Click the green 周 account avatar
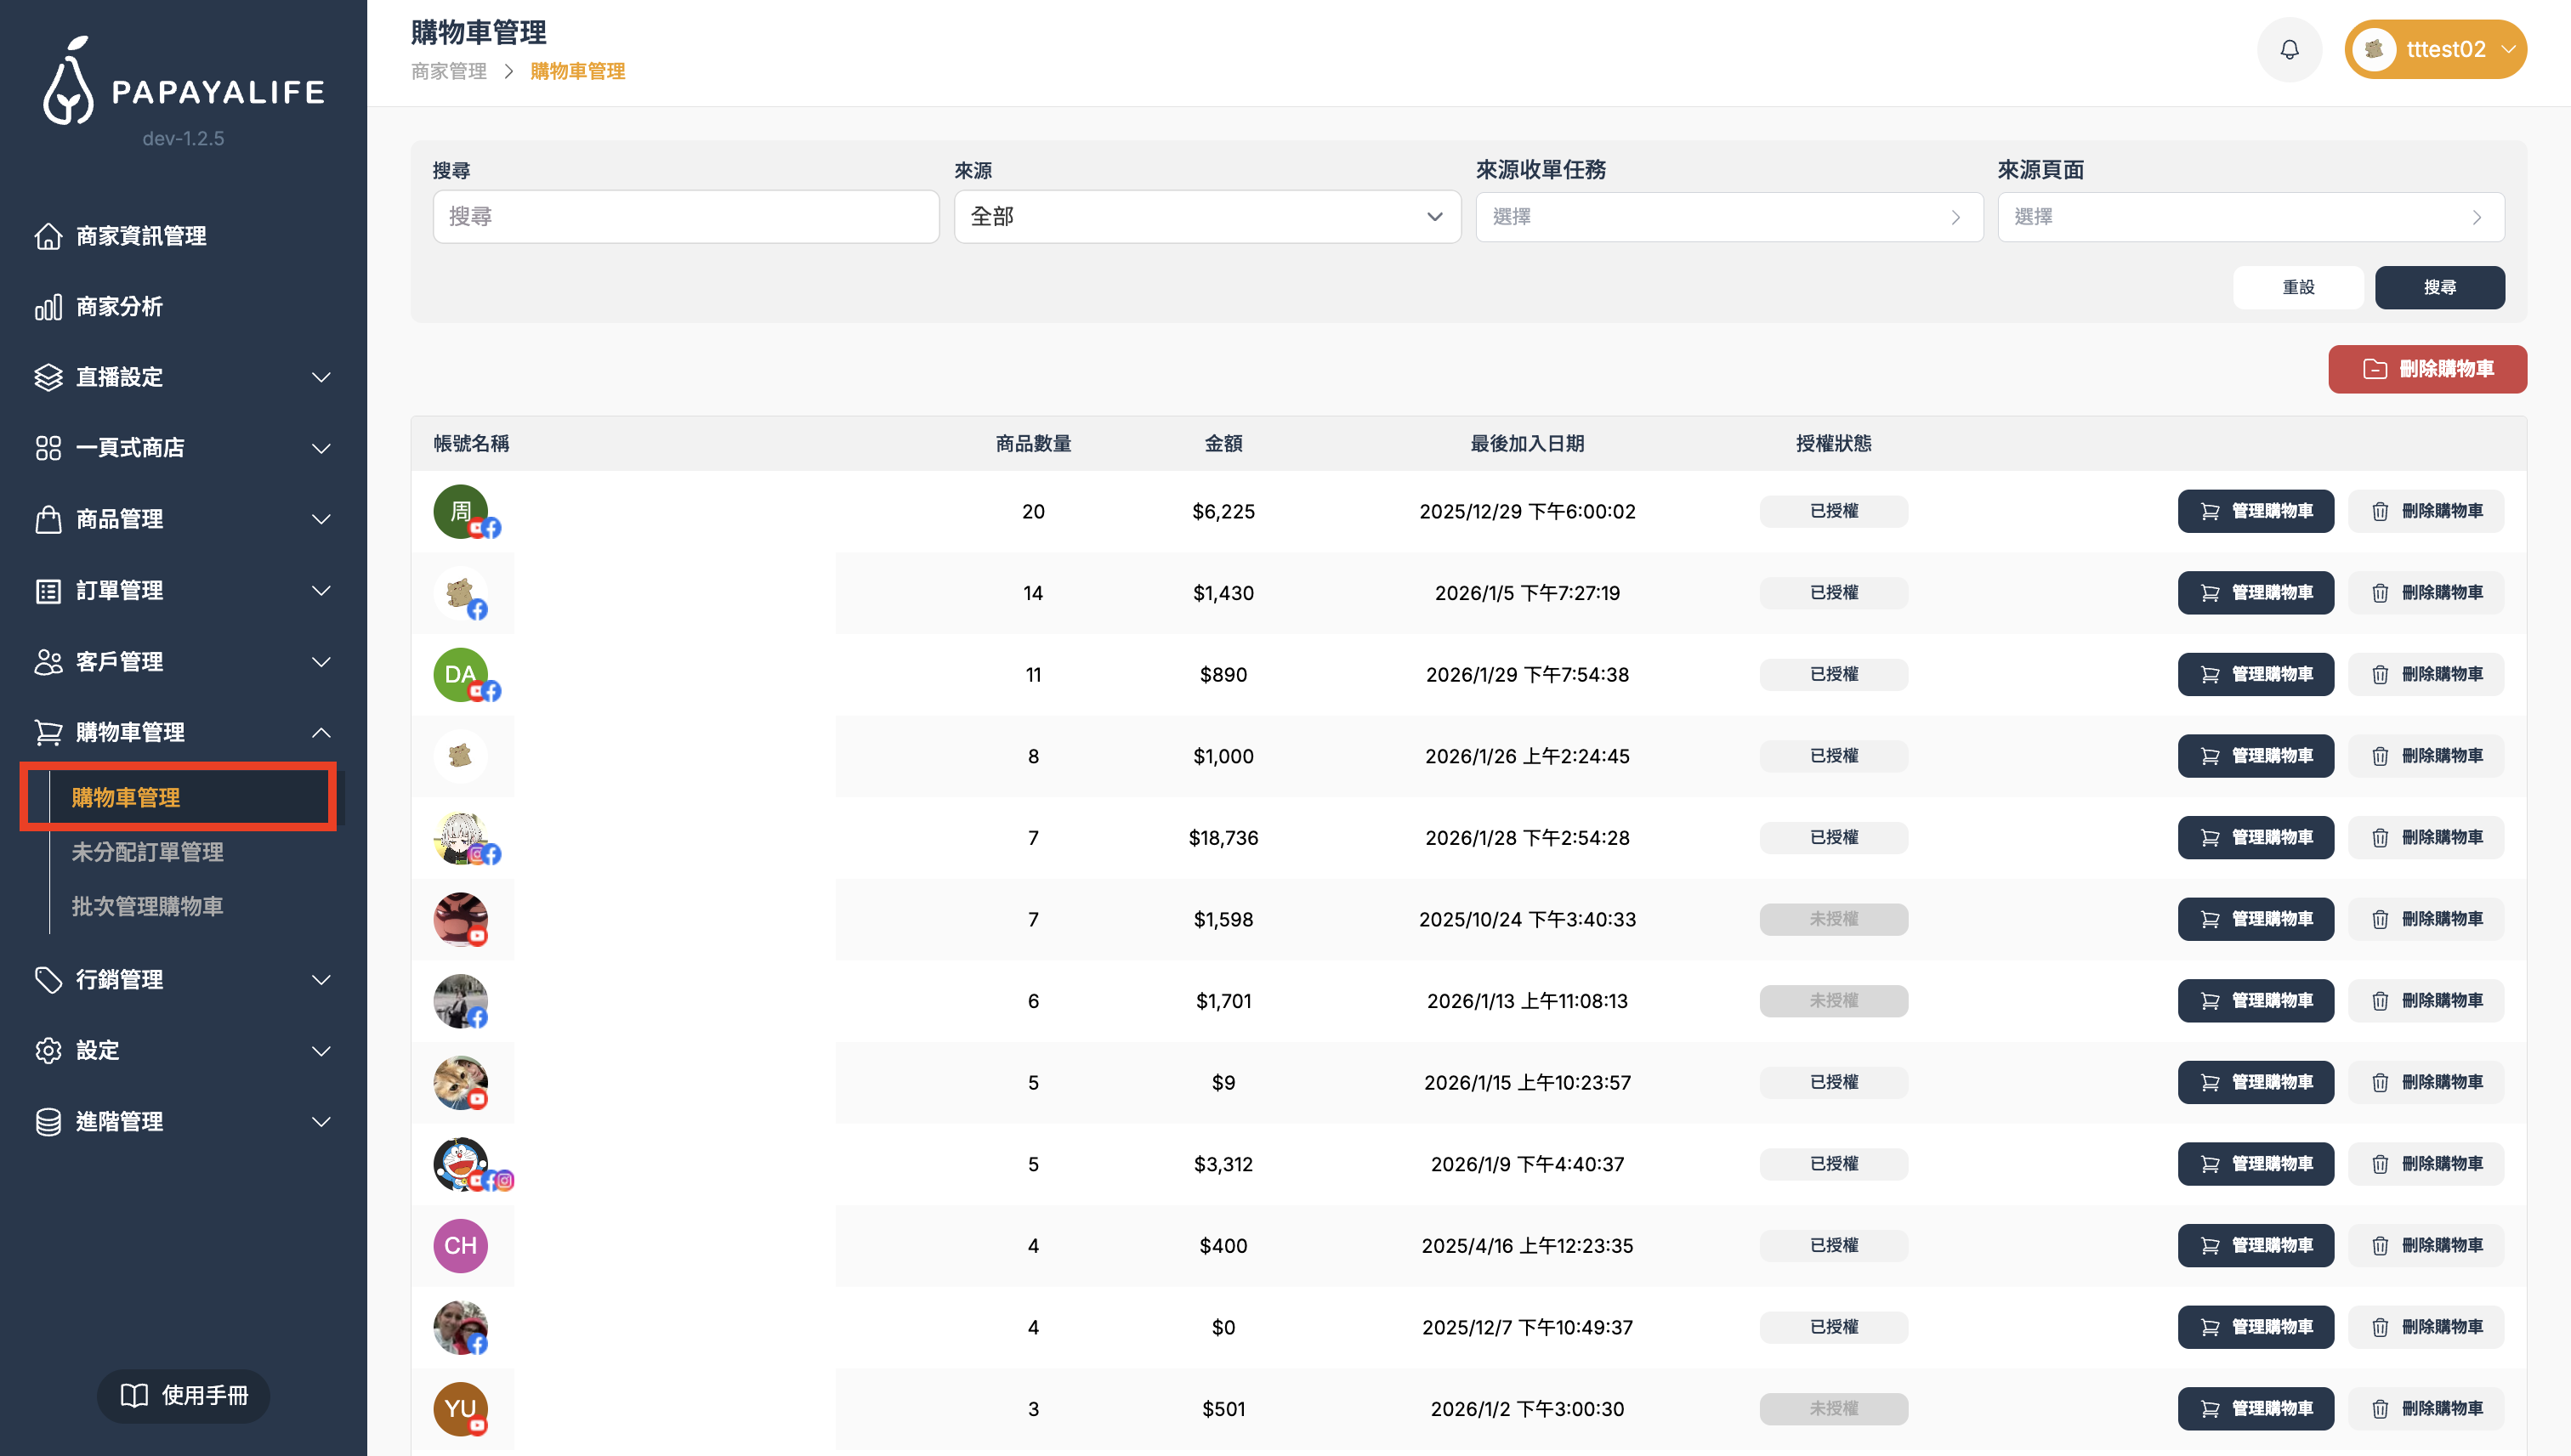The image size is (2571, 1456). (460, 511)
